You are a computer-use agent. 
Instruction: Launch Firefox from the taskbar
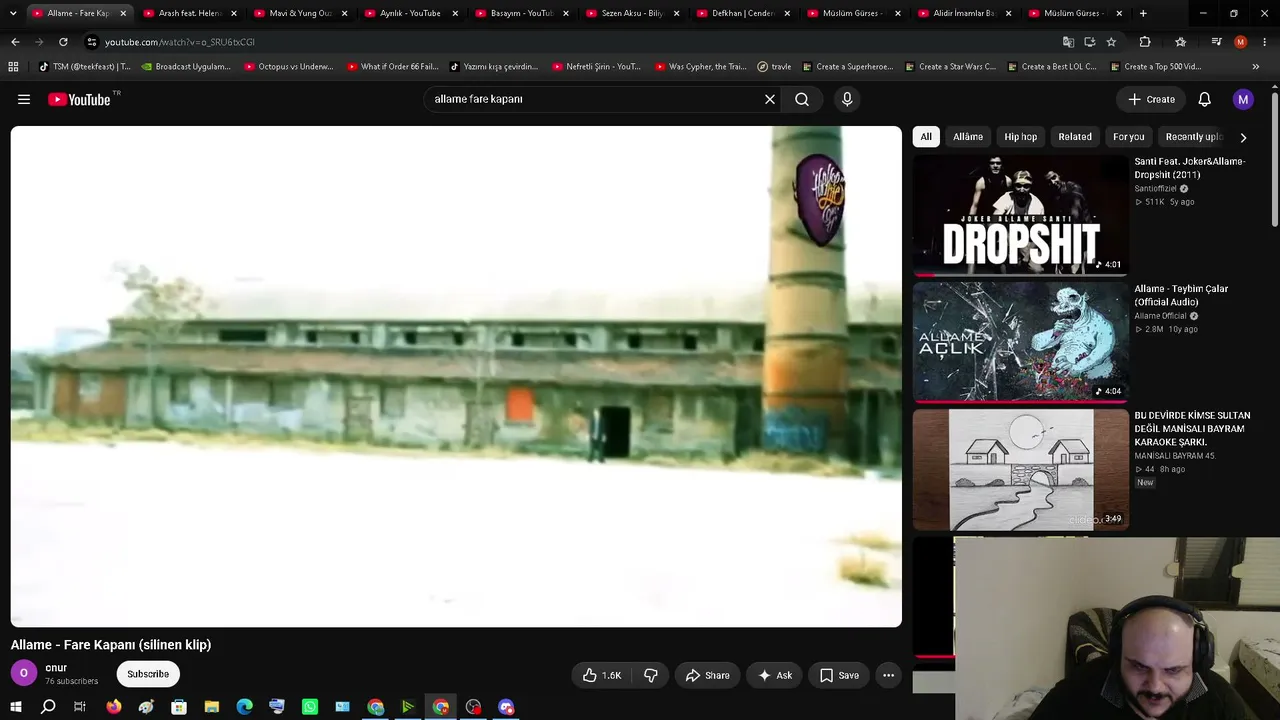pyautogui.click(x=114, y=707)
